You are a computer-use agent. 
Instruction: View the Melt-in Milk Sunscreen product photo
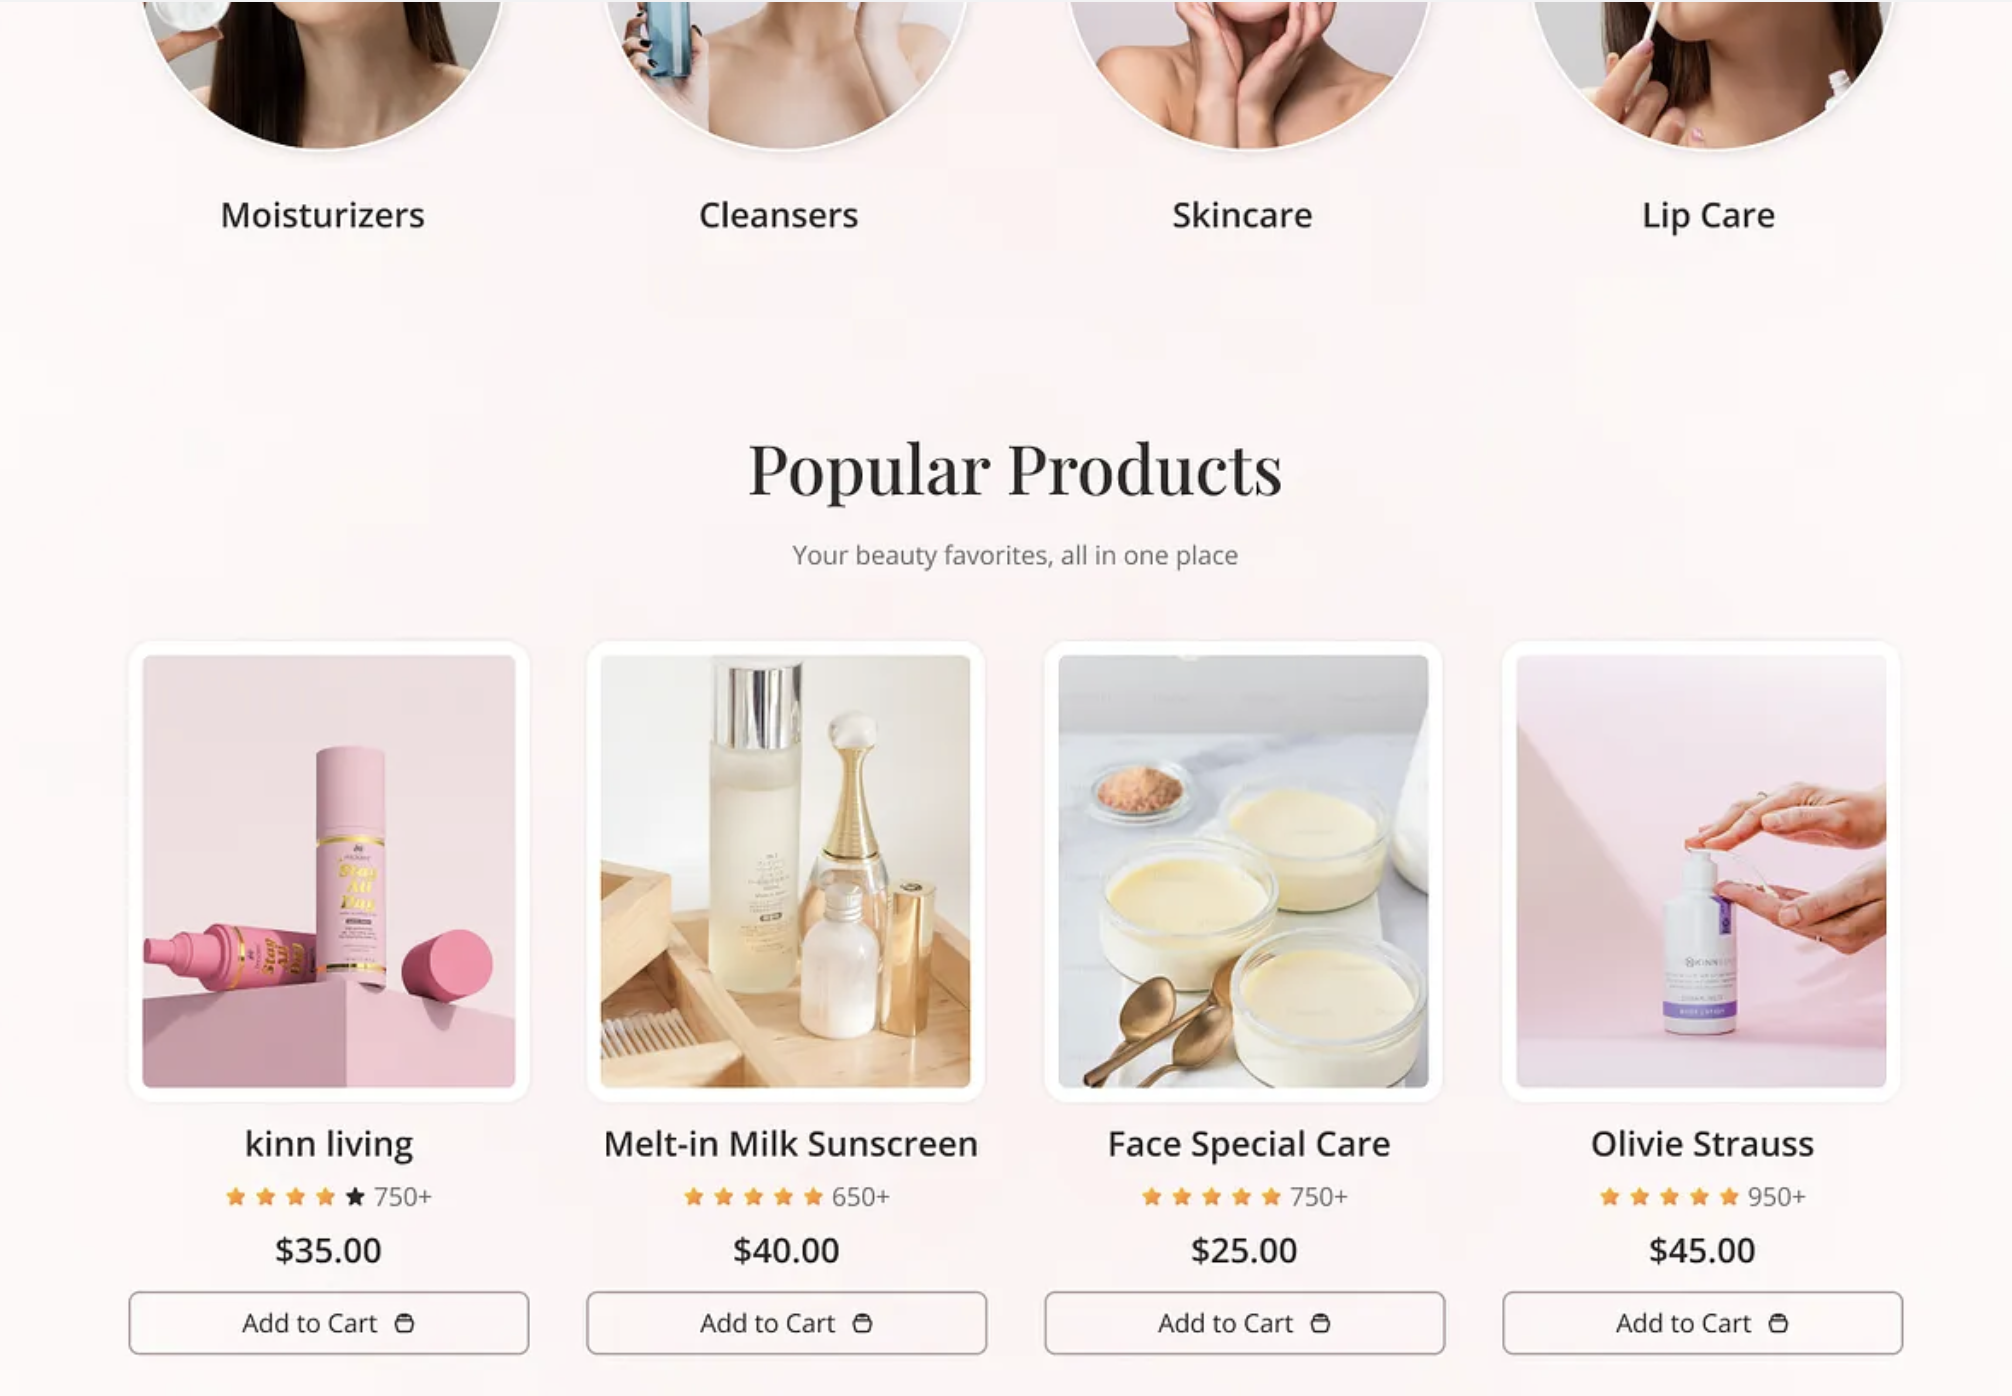(785, 871)
